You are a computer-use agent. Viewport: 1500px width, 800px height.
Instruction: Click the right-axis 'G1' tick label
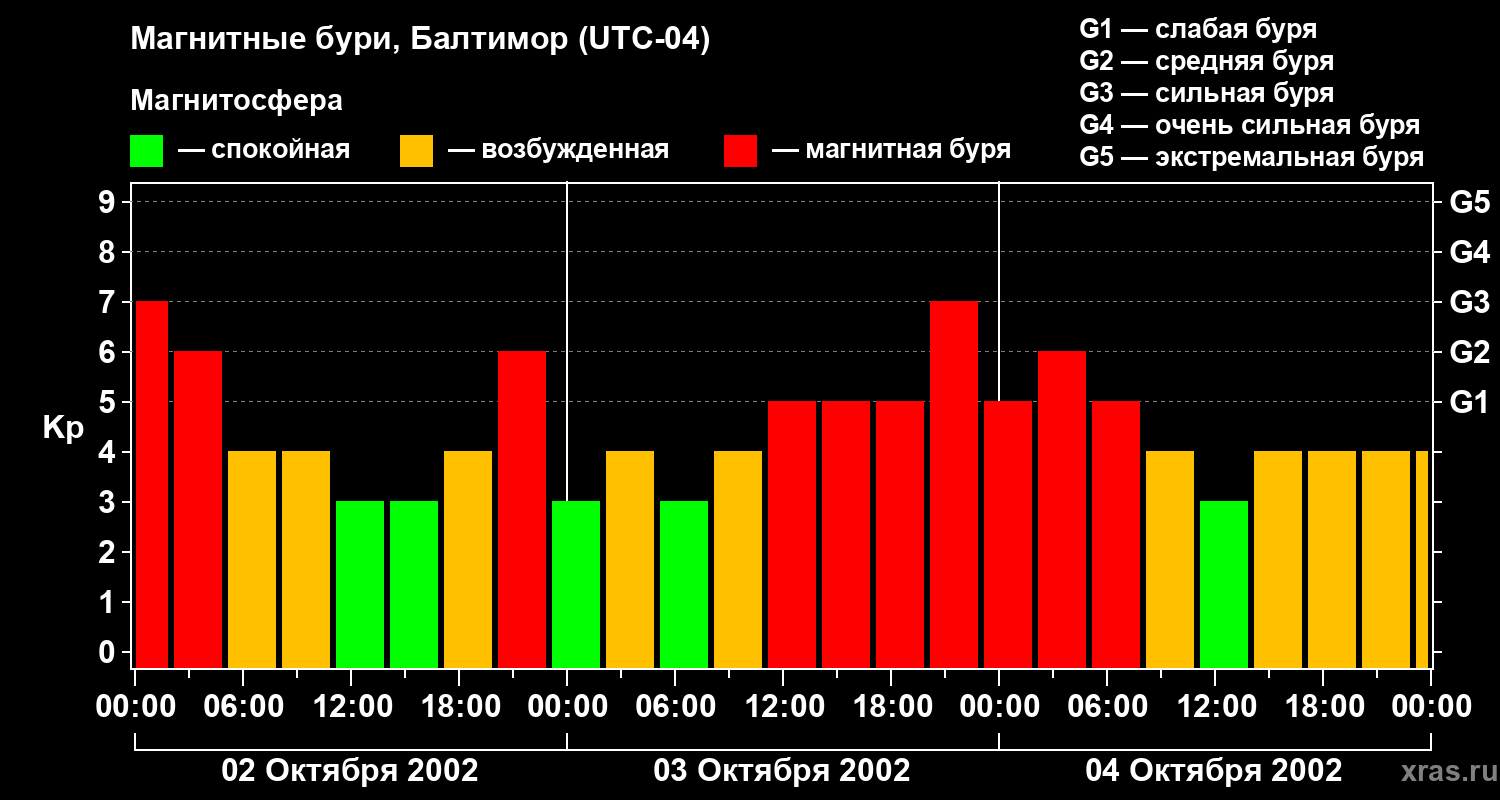(x=1469, y=402)
